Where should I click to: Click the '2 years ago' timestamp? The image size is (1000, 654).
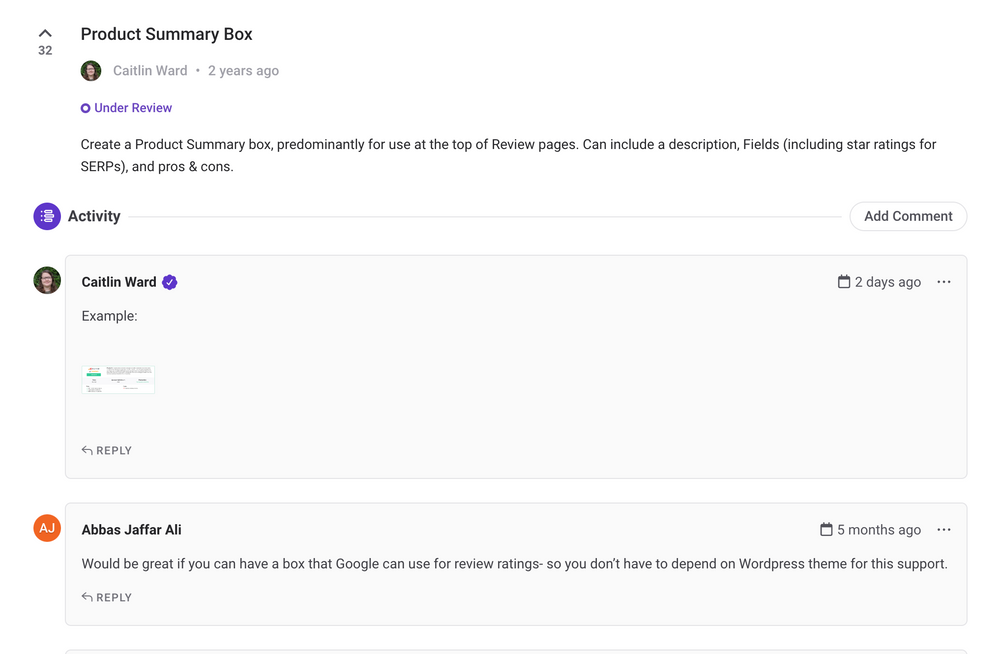point(243,70)
